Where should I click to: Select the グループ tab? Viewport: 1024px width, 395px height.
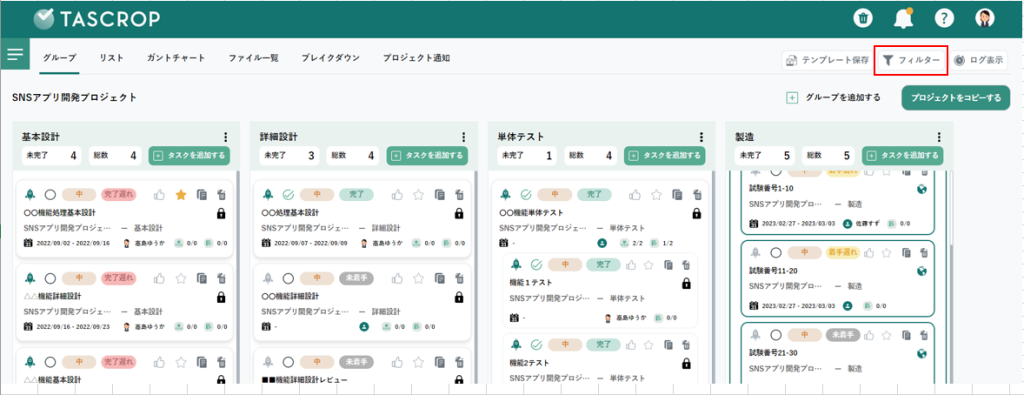(x=59, y=58)
